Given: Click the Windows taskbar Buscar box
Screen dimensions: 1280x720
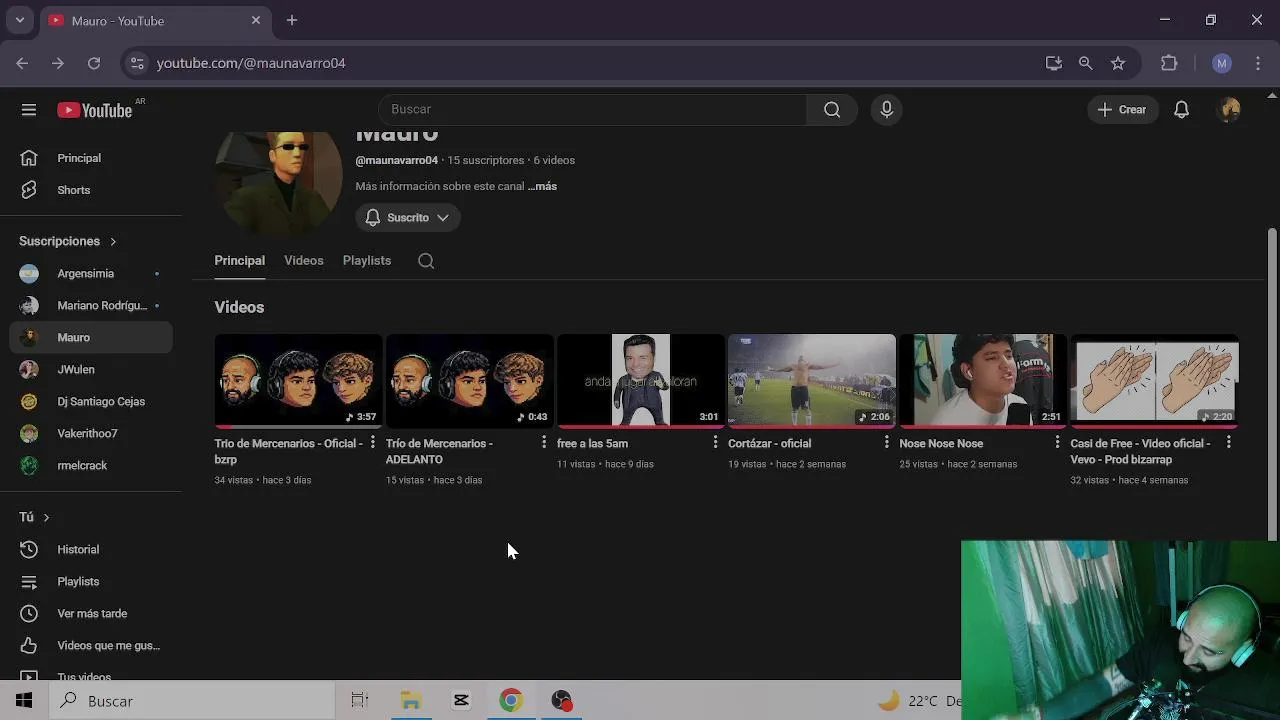Looking at the screenshot, I should click(x=192, y=701).
